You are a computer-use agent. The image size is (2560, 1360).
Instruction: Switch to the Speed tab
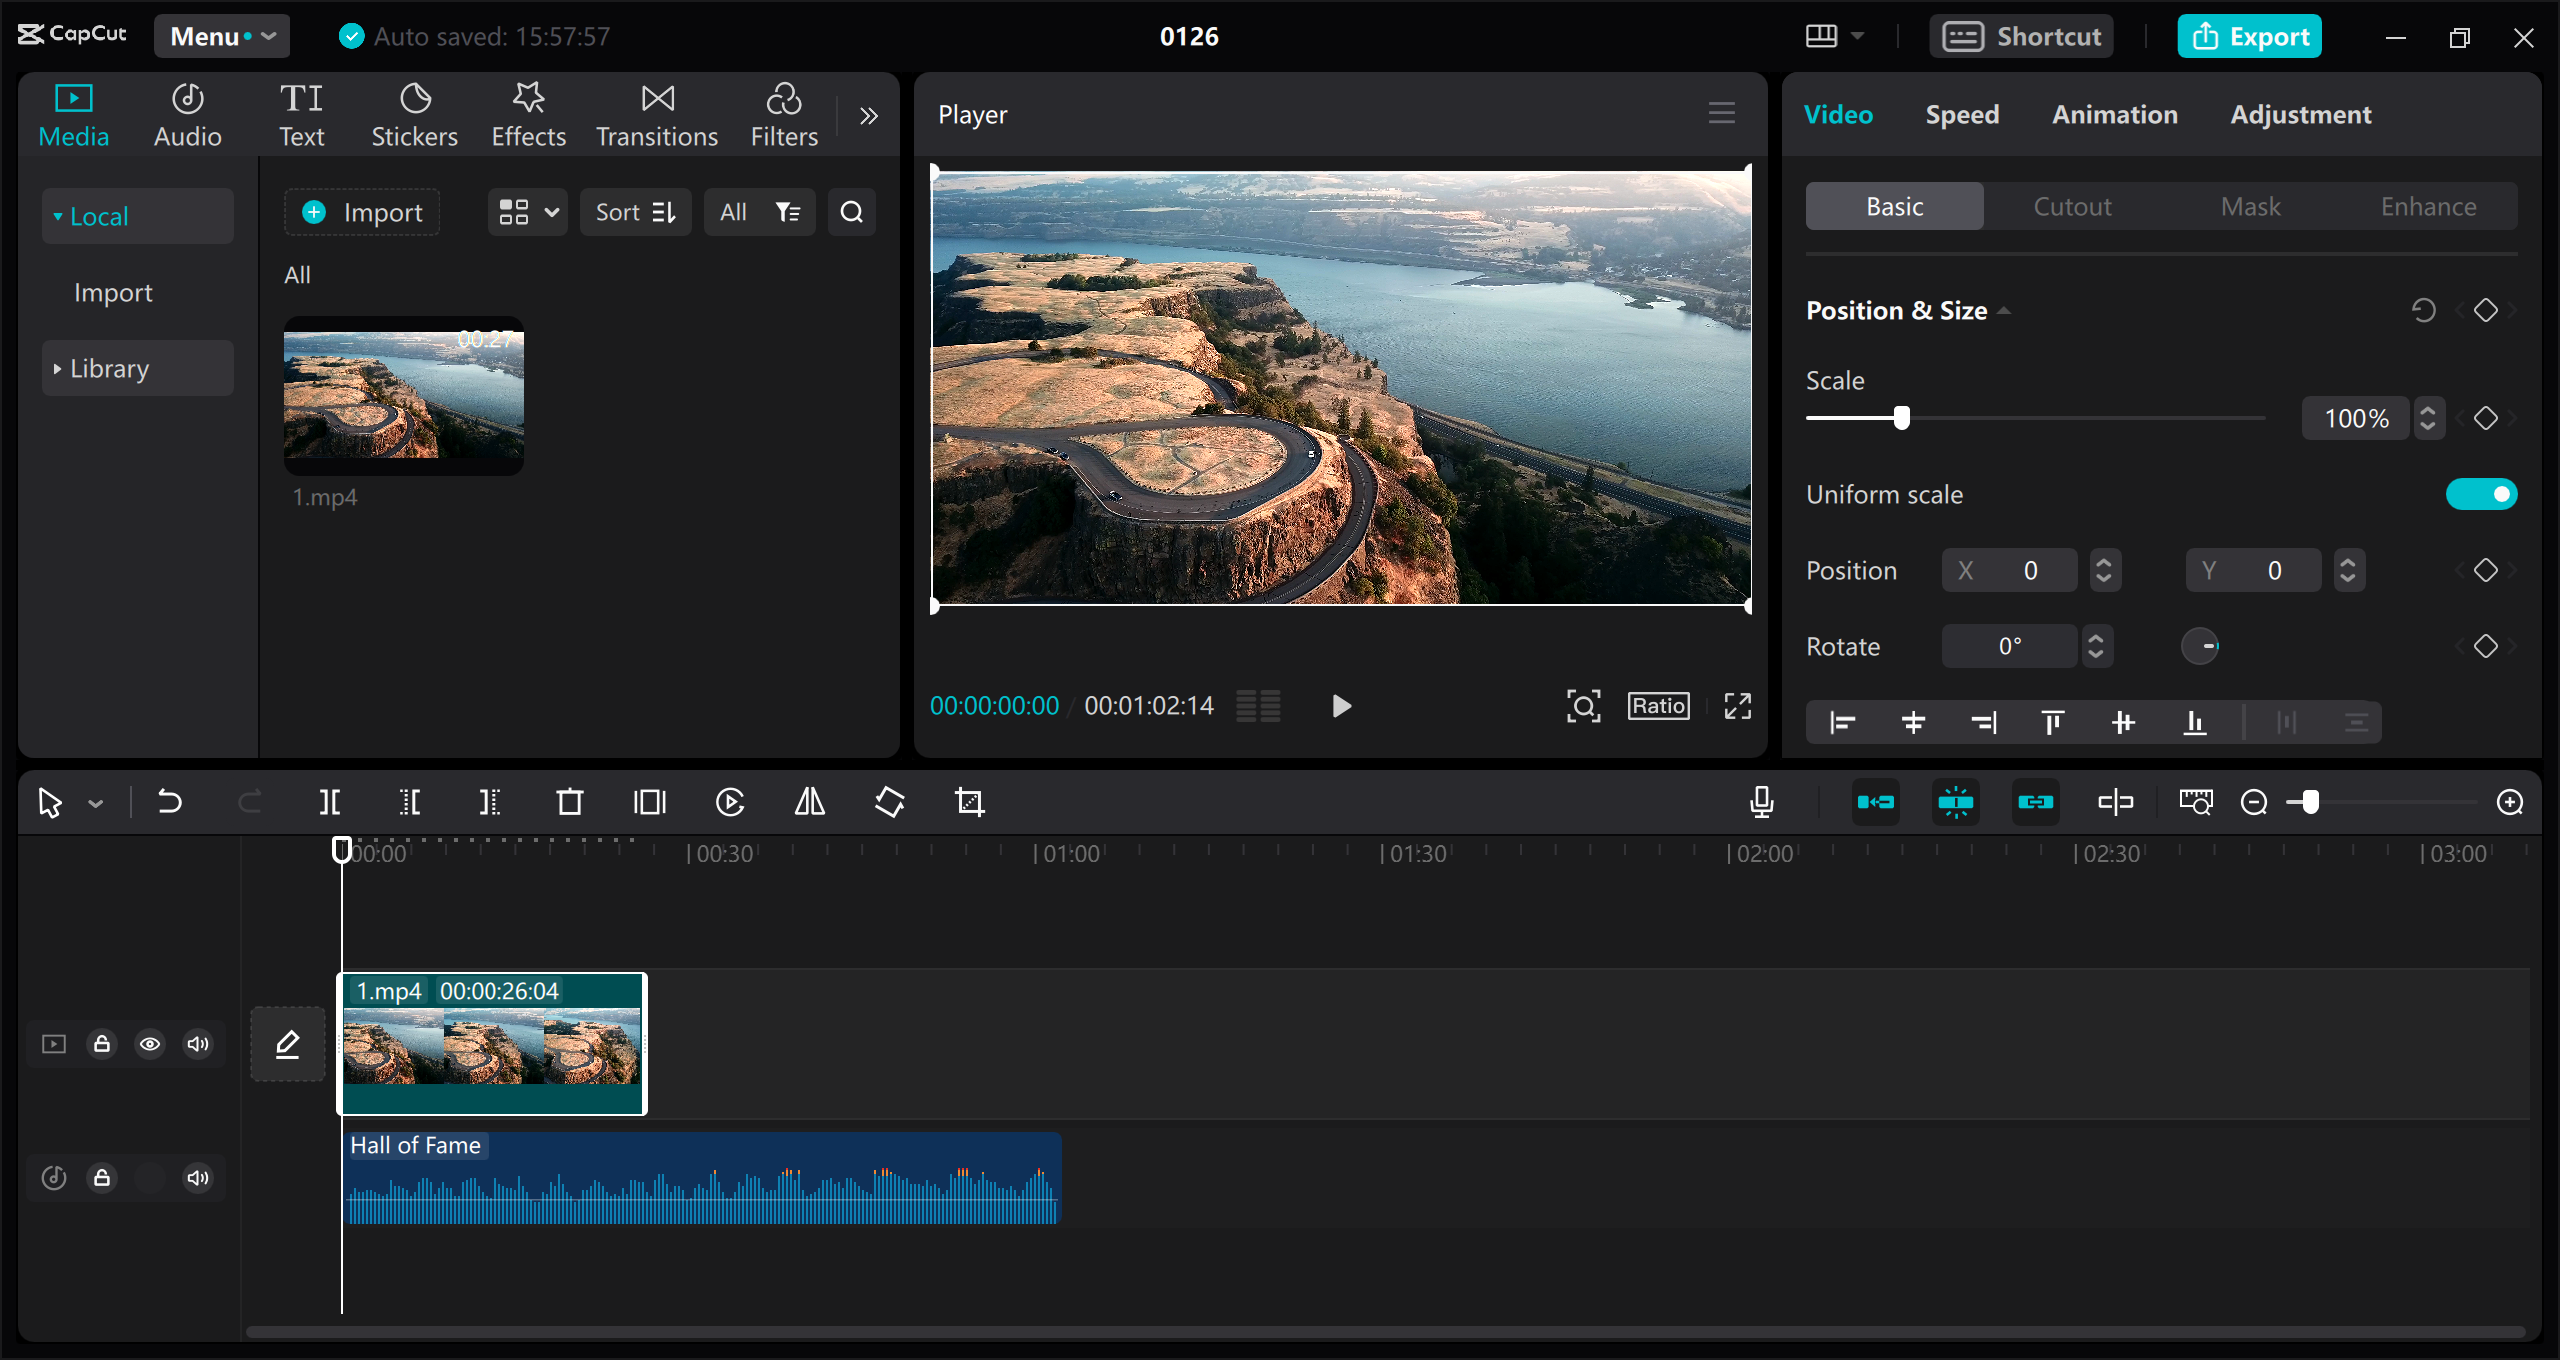point(1961,113)
